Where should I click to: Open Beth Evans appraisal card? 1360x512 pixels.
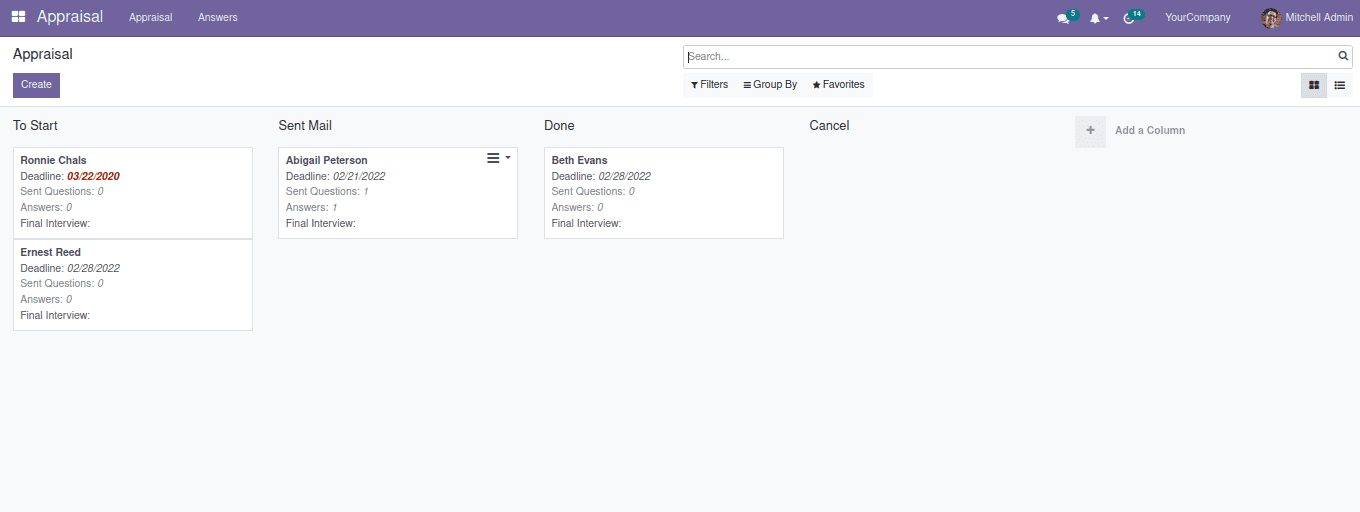tap(663, 192)
